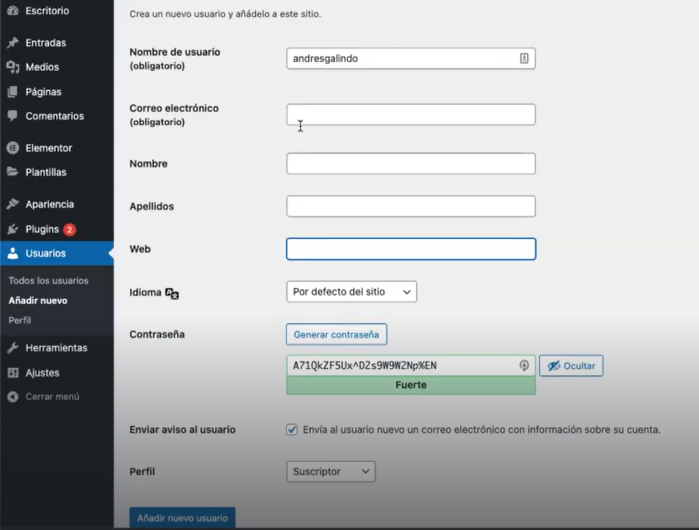Screen dimensions: 699x530
Task: Click the Añadir nuevo usuario button
Action: coord(182,518)
